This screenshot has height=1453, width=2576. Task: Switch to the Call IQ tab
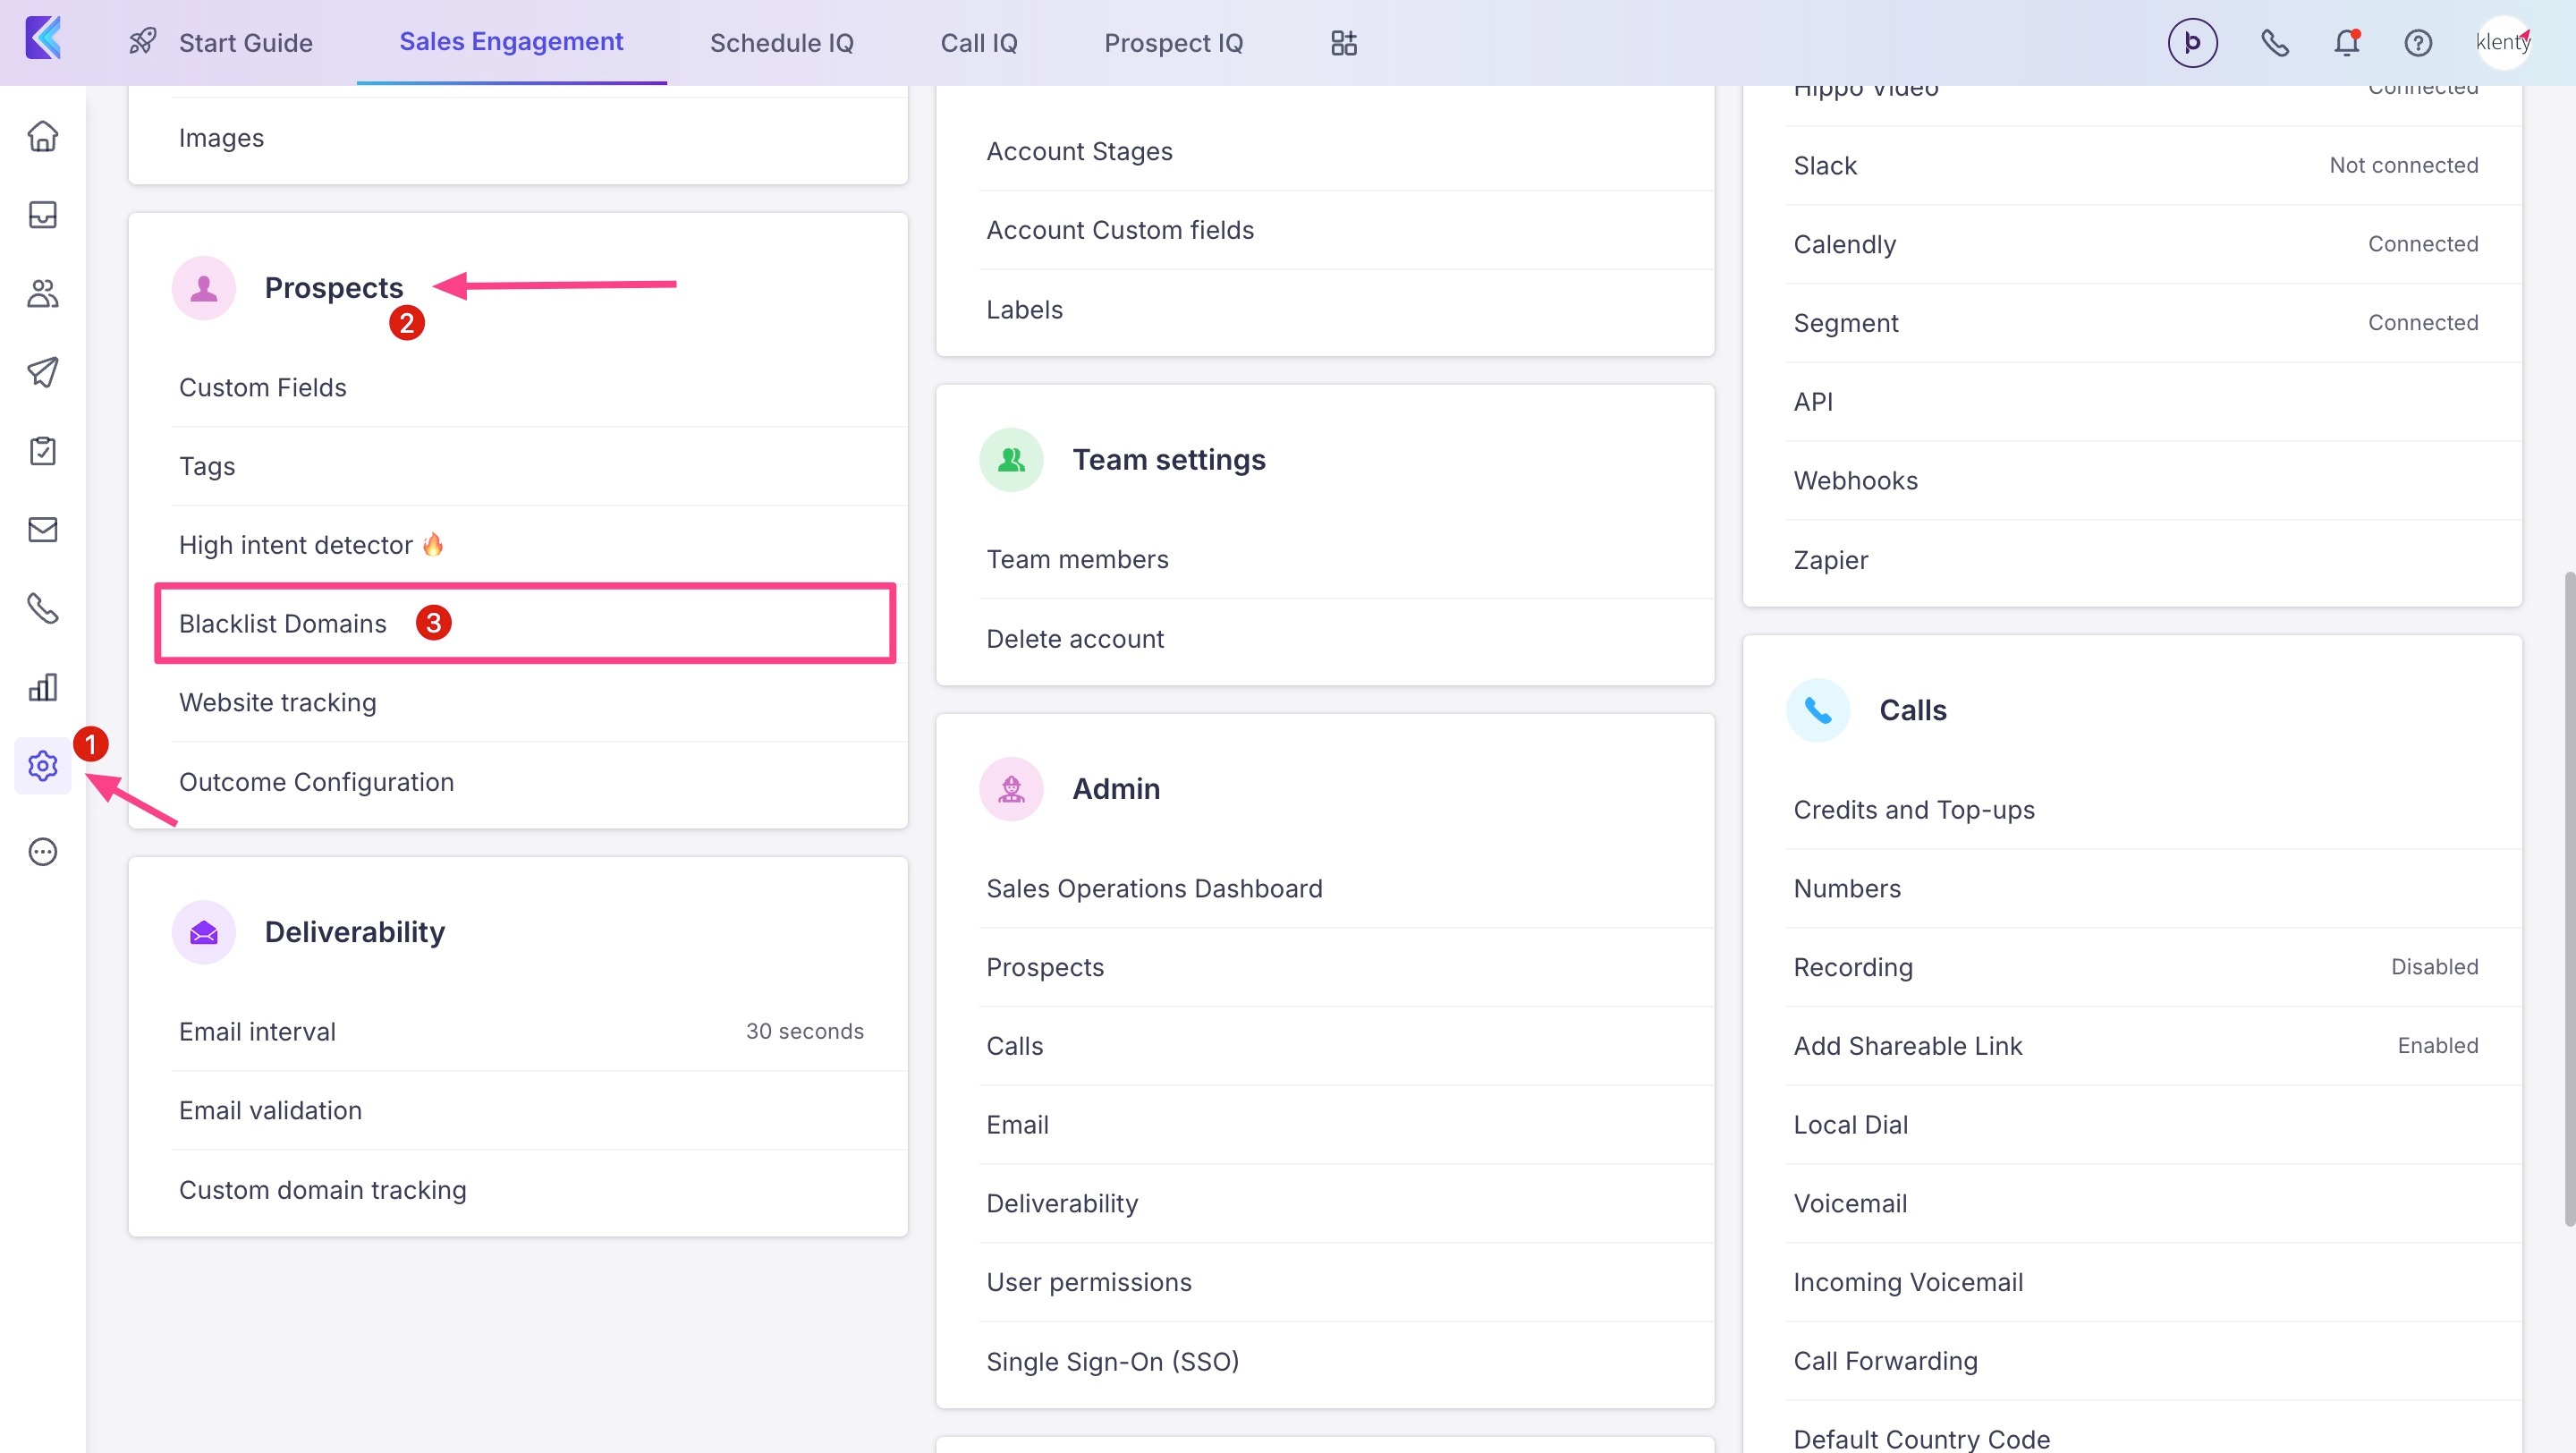click(978, 43)
